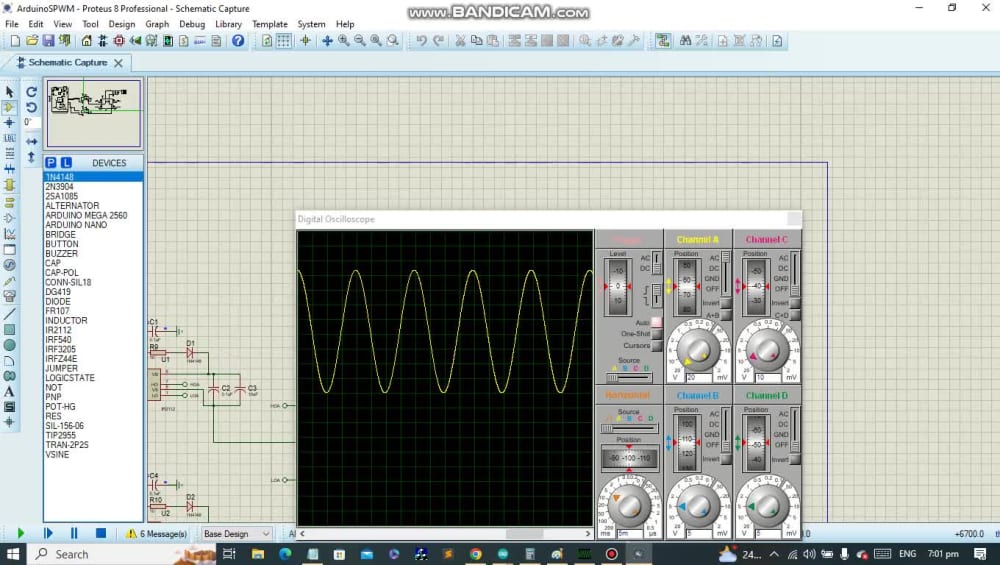Select ARDUINO MEGA 2560 in device list

tap(86, 215)
